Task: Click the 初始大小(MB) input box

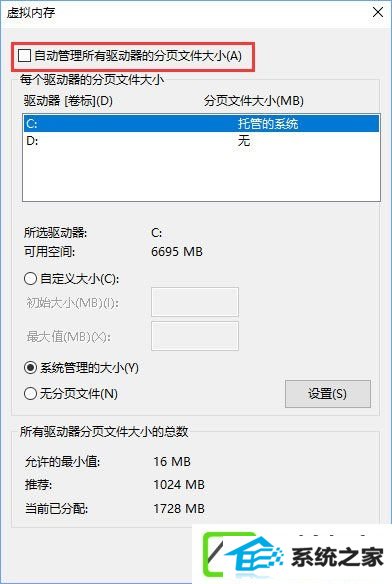Action: [x=195, y=302]
